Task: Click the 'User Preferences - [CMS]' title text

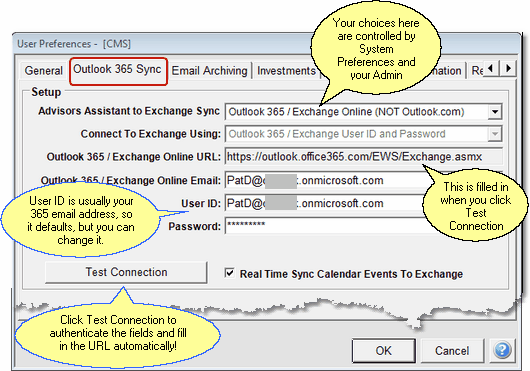Action: click(74, 44)
